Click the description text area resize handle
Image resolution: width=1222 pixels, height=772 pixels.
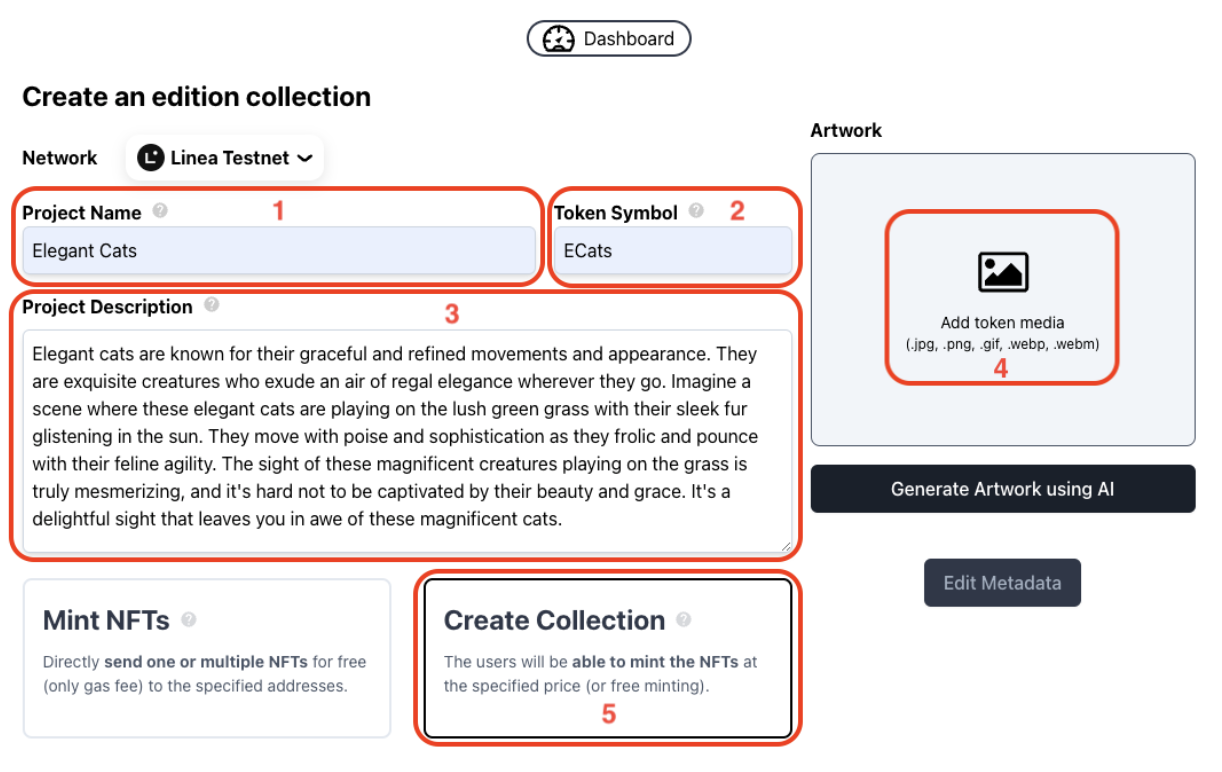point(785,546)
